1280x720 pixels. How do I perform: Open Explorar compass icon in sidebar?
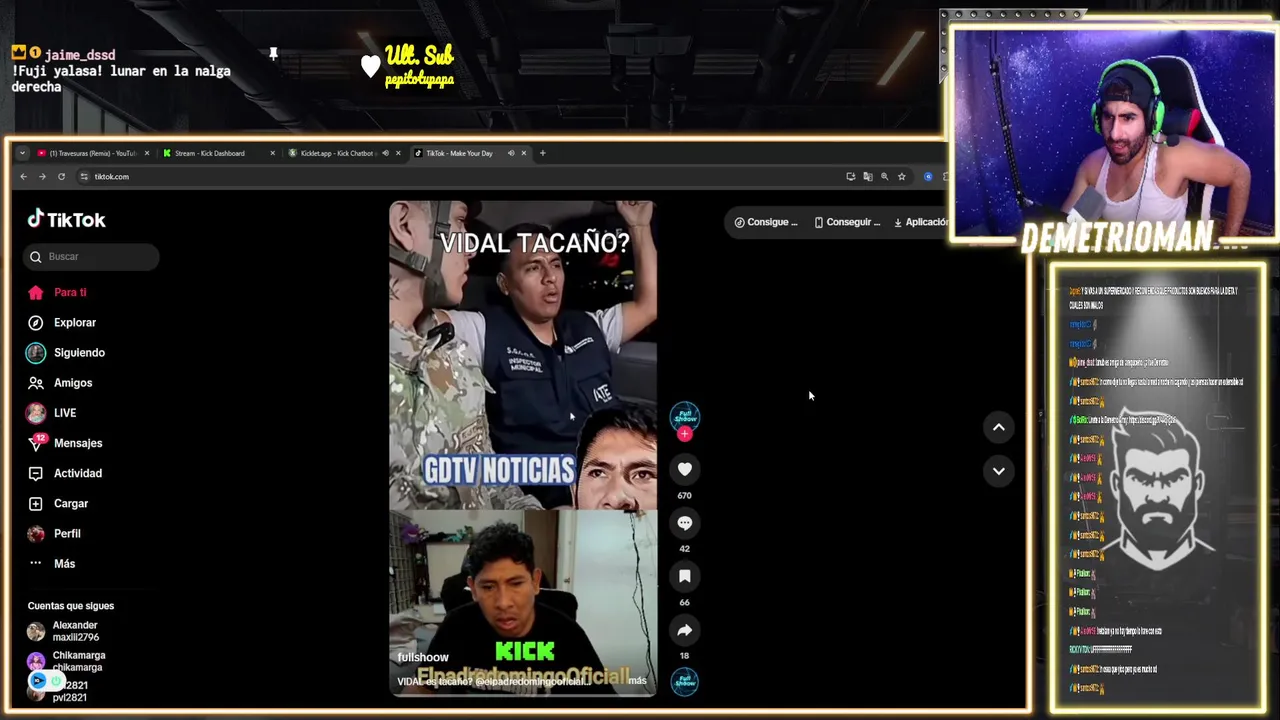(x=36, y=323)
